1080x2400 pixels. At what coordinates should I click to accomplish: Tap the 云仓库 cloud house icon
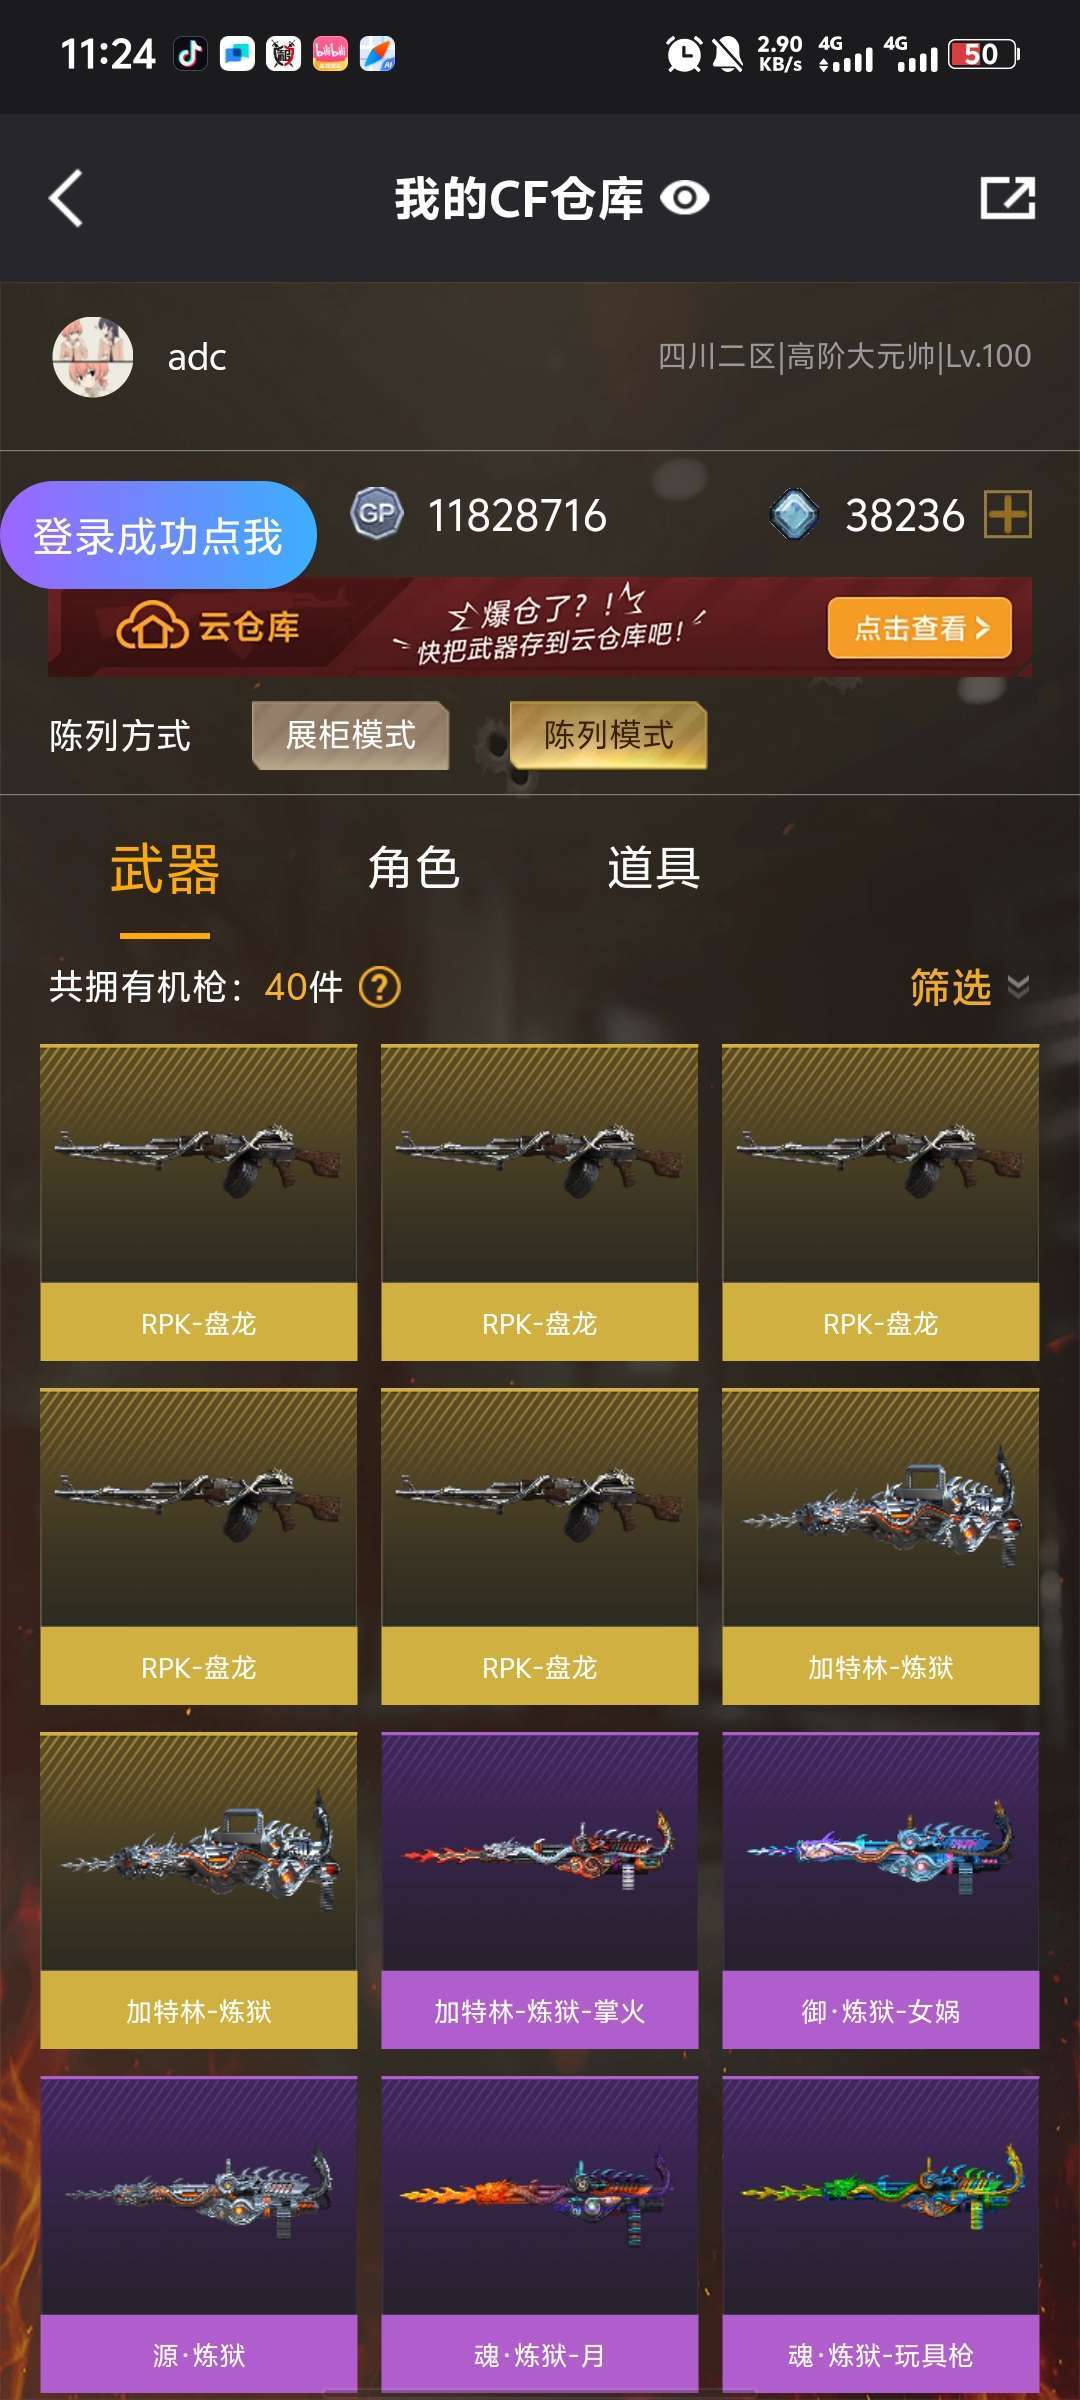[x=152, y=628]
